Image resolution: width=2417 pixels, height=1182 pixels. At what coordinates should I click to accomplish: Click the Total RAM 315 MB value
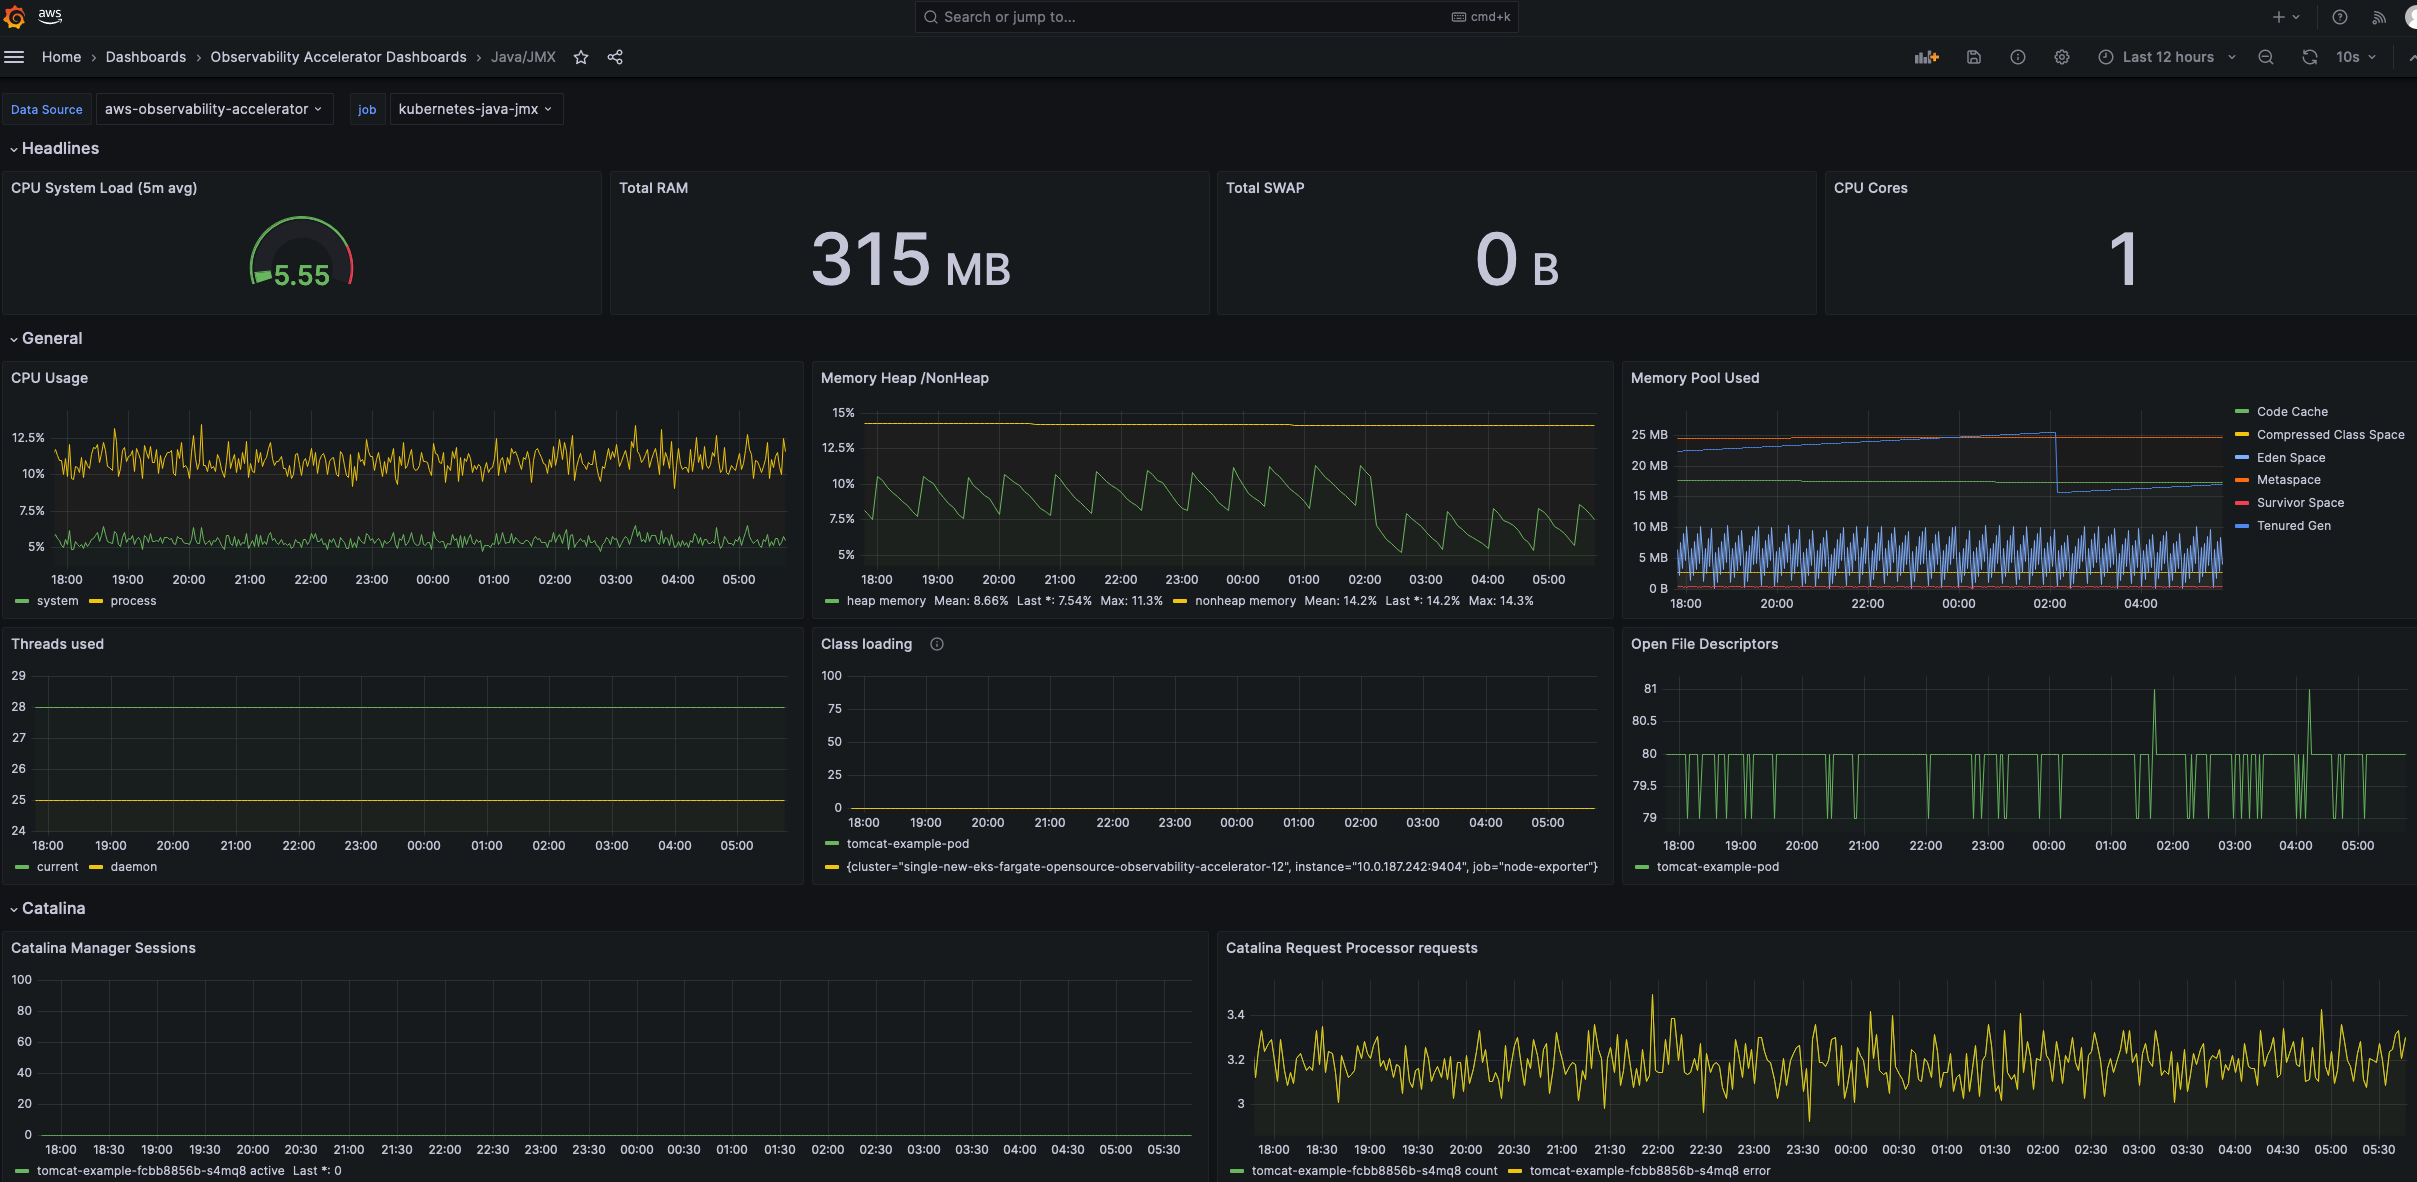[x=910, y=260]
